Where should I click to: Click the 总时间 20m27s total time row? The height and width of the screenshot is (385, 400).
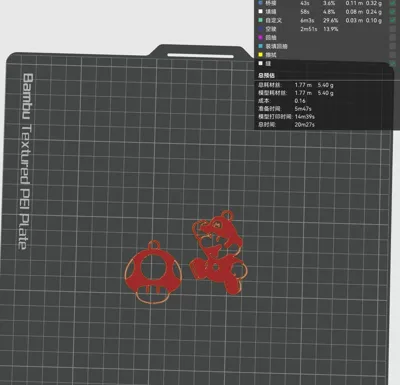pos(286,125)
